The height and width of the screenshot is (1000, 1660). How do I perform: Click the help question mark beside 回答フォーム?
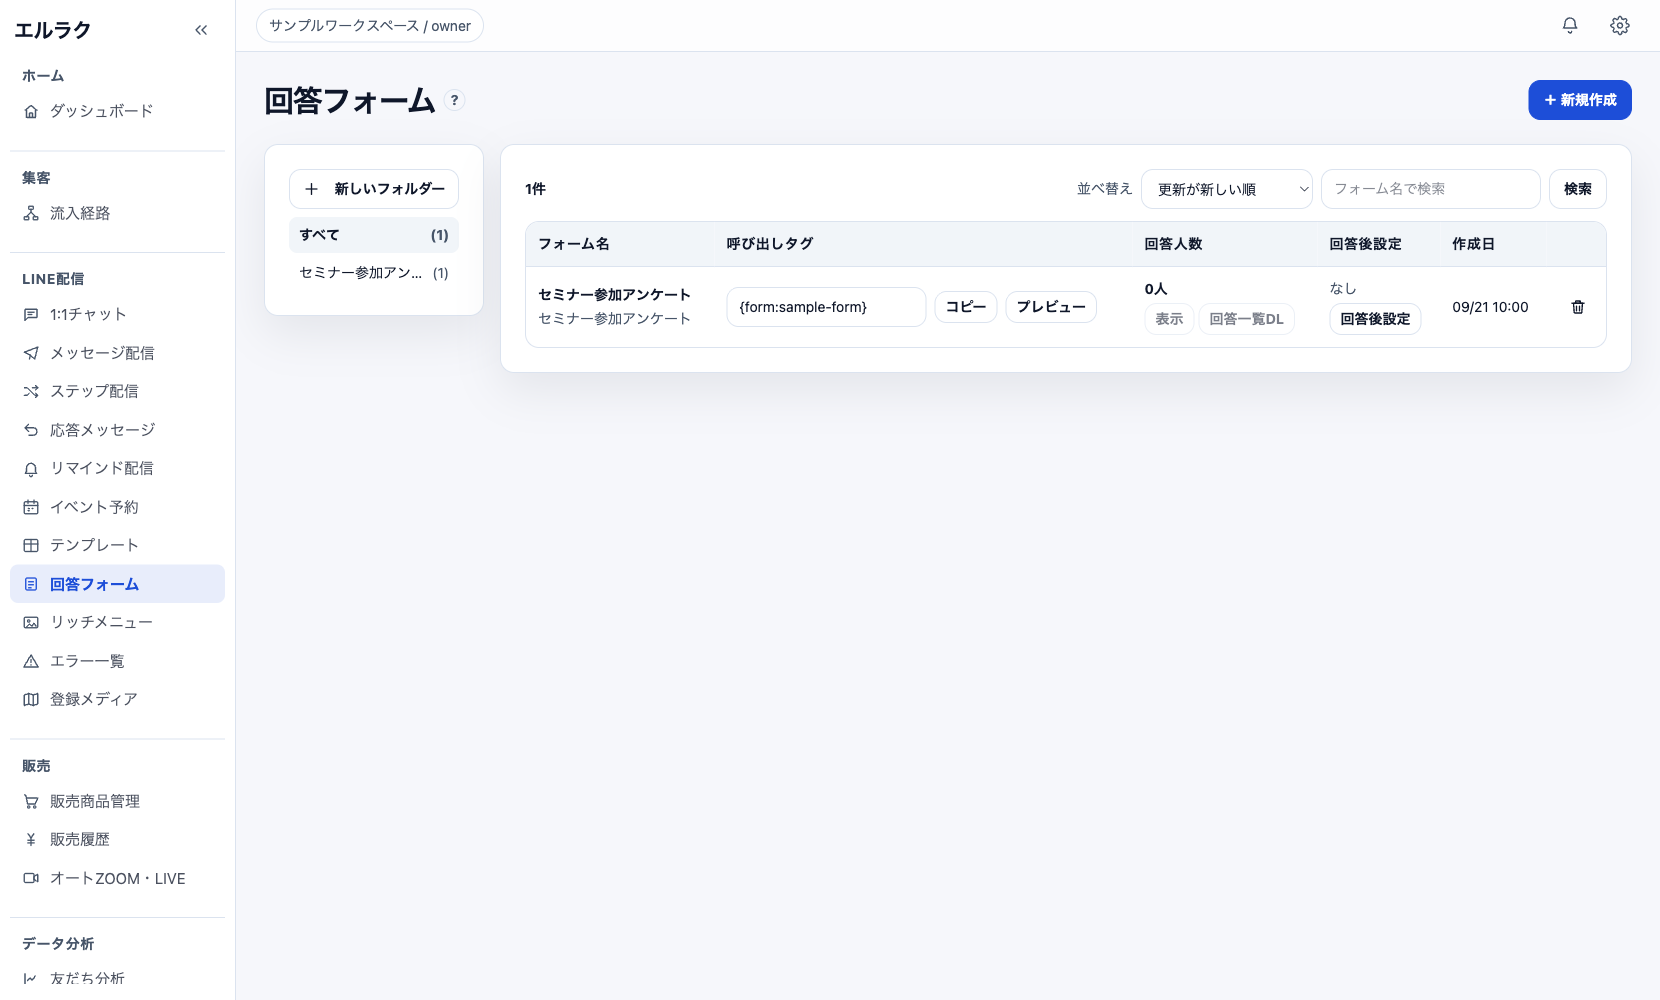pyautogui.click(x=454, y=100)
